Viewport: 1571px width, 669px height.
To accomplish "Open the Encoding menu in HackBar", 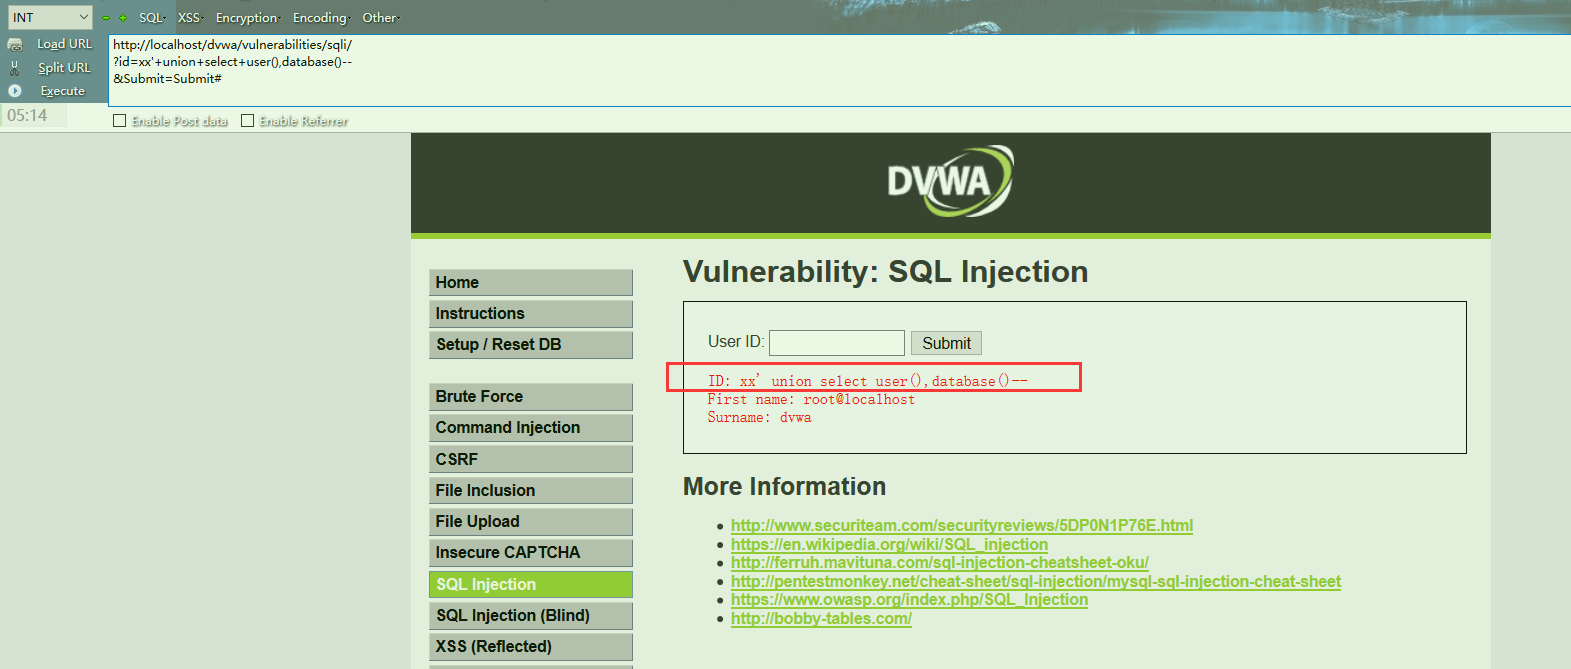I will coord(320,18).
